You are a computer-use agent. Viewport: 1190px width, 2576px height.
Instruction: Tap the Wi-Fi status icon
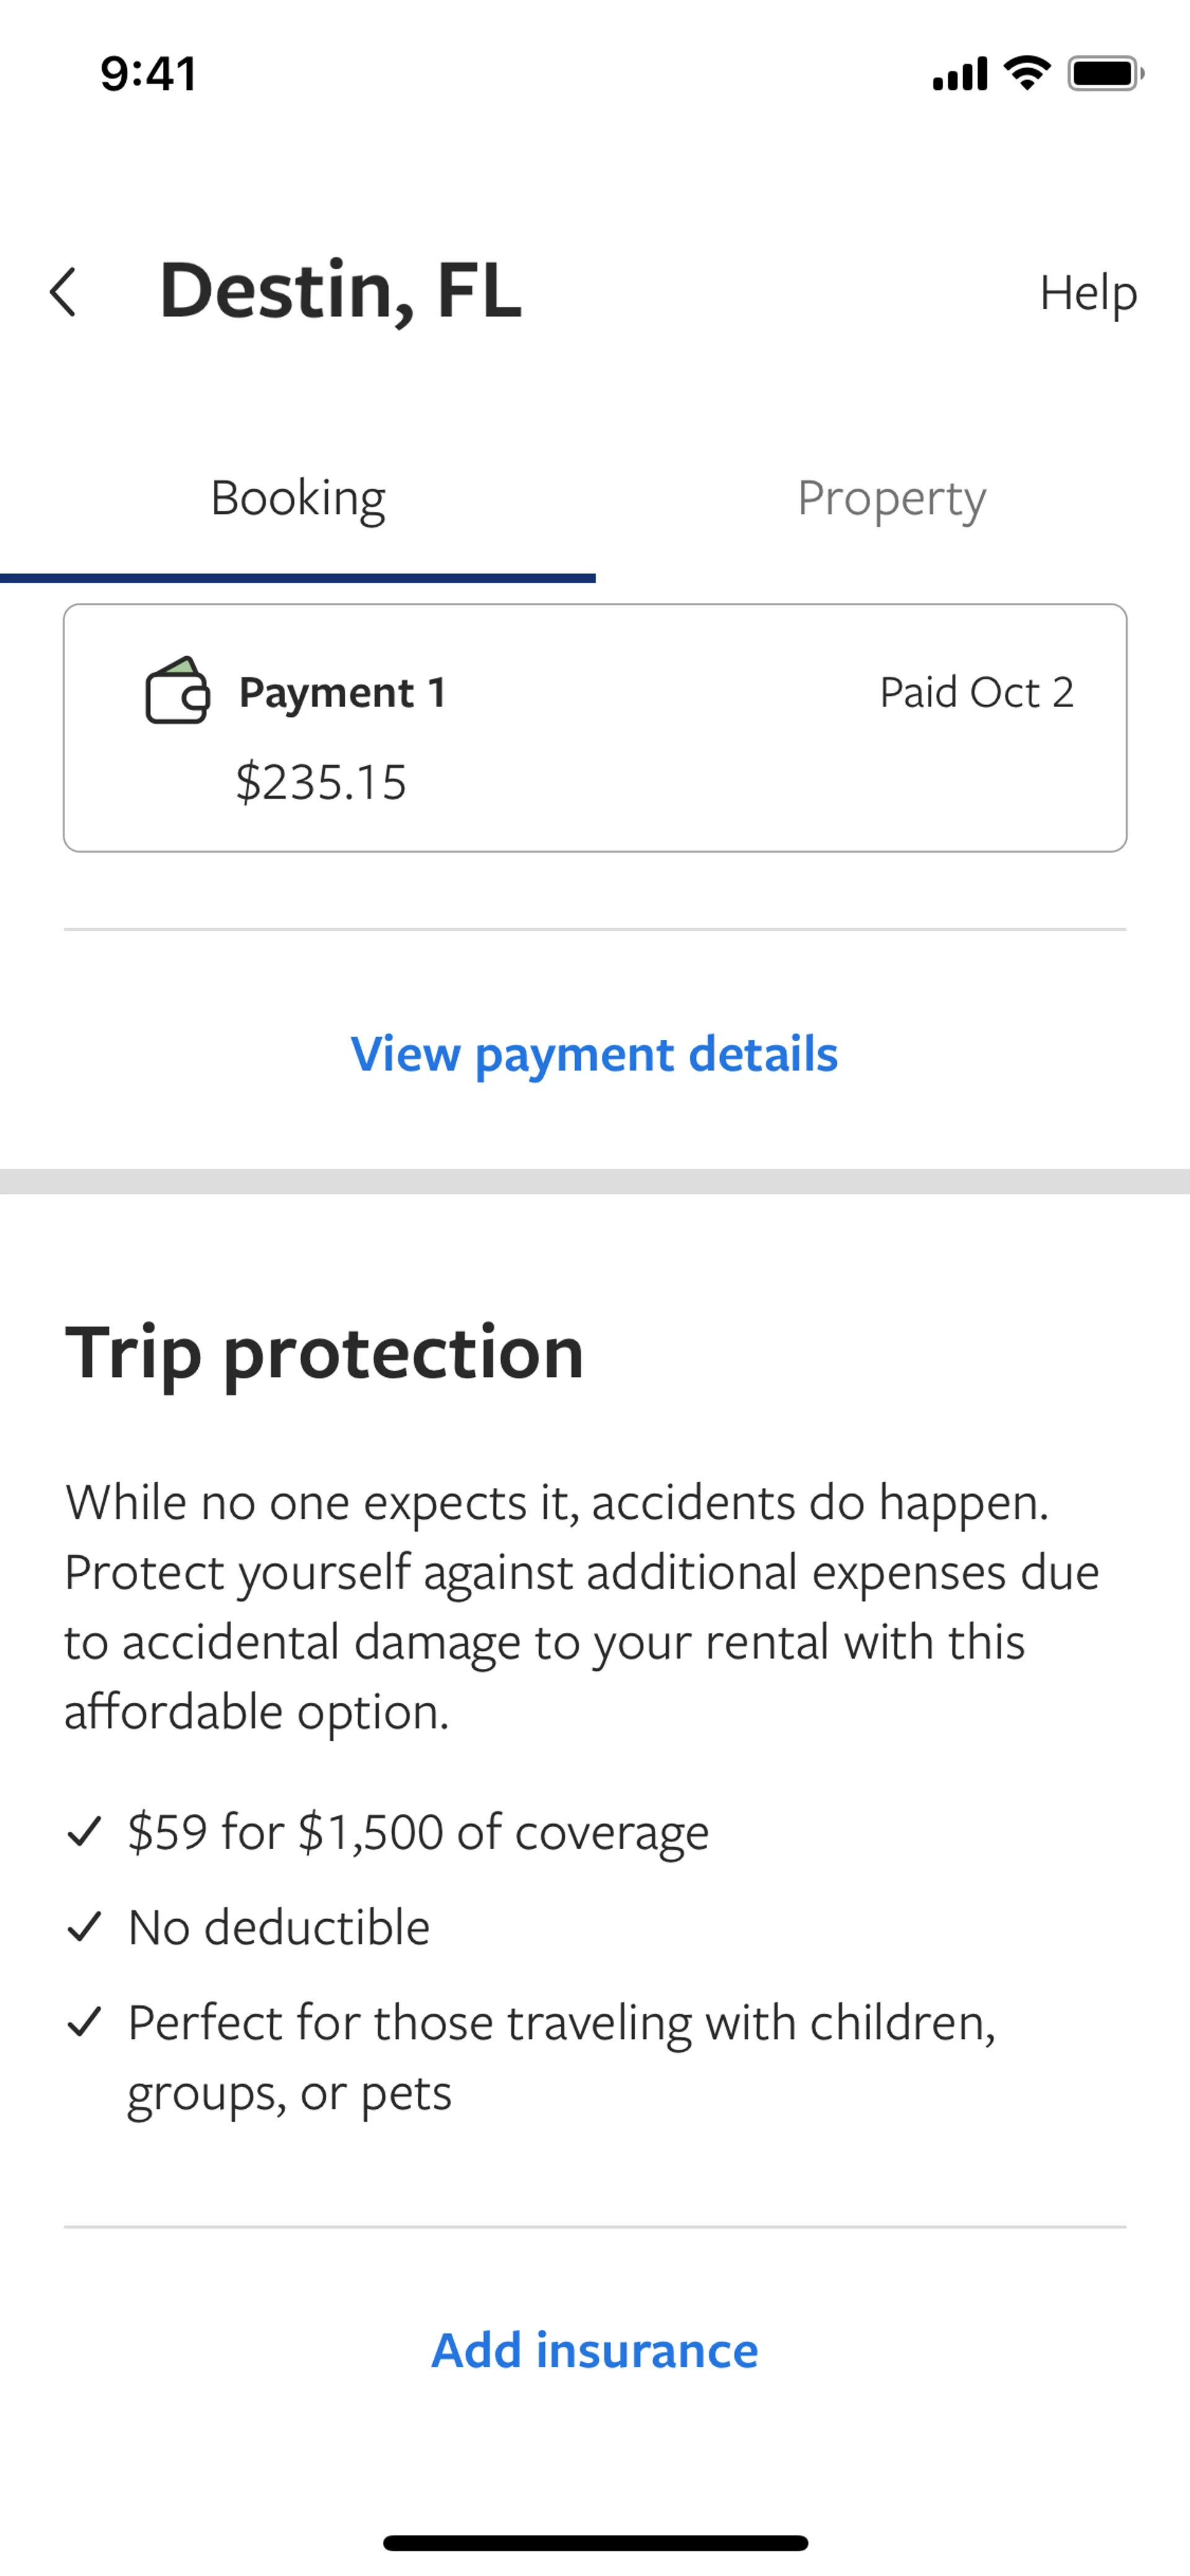click(1026, 73)
